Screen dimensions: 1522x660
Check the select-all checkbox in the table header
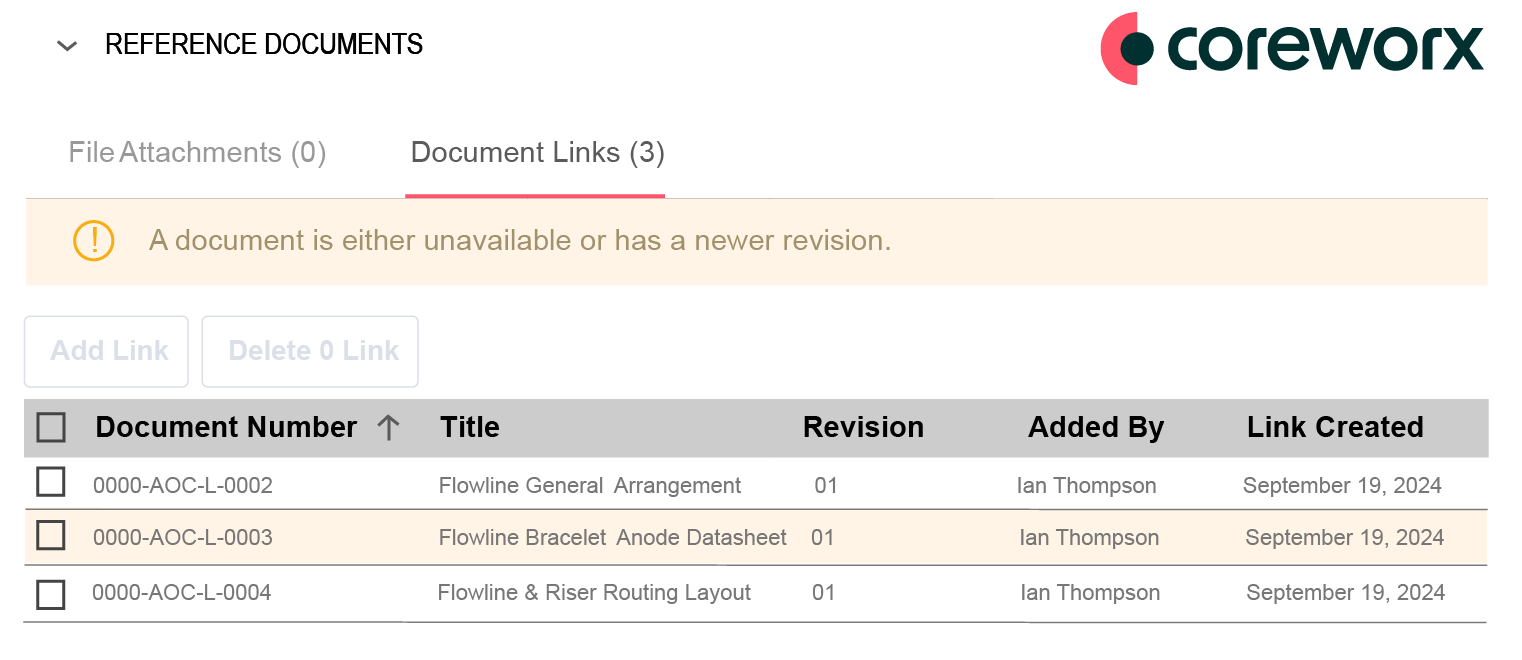50,426
